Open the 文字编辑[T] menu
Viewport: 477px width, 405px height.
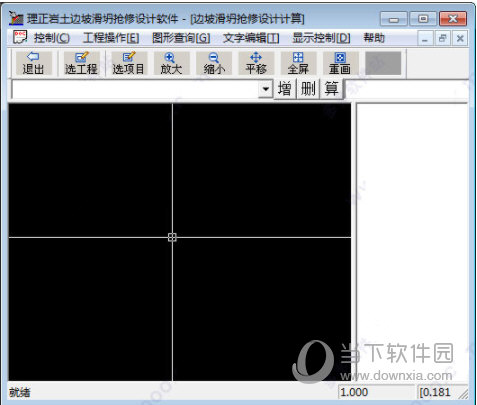[x=251, y=38]
